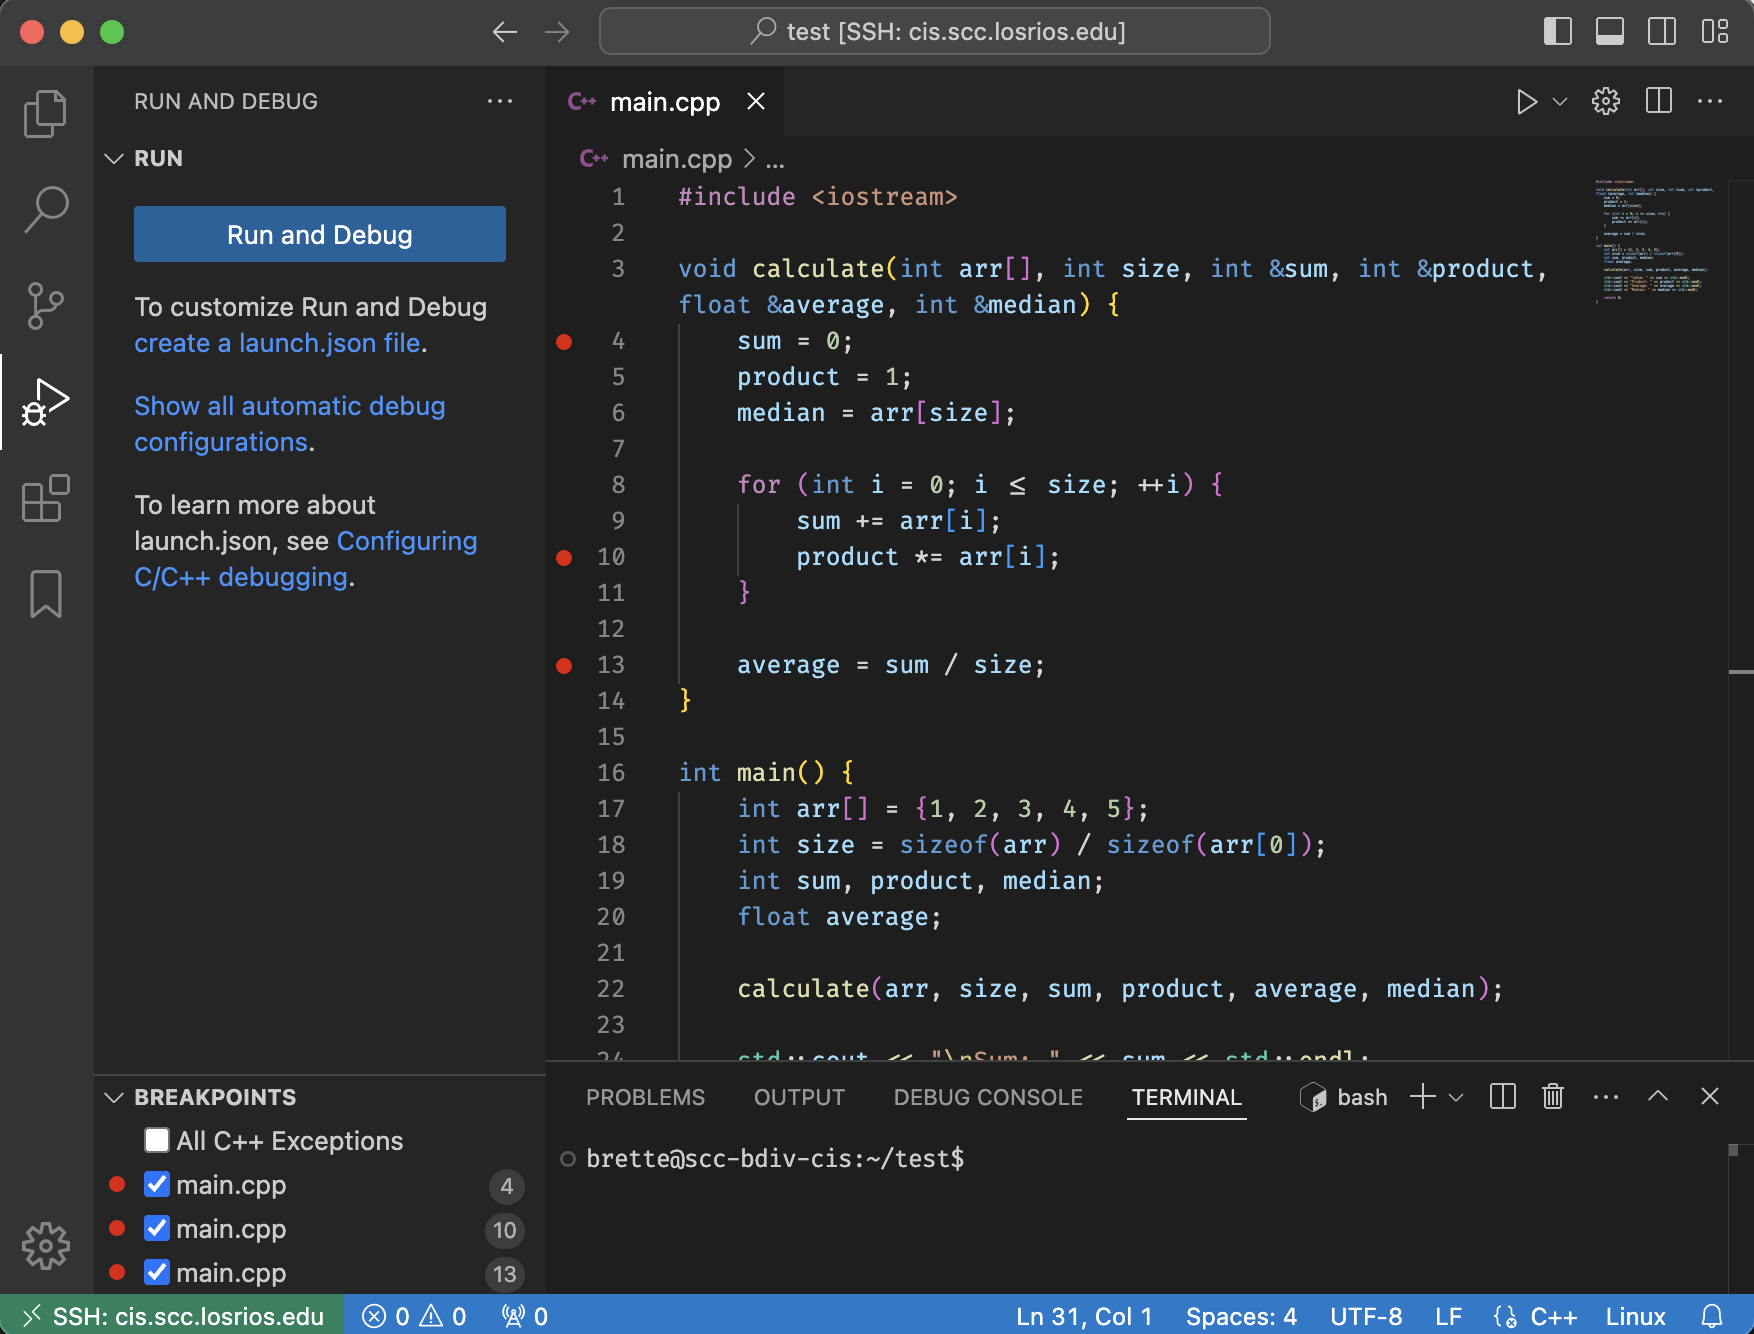Open the Search view icon

(45, 209)
